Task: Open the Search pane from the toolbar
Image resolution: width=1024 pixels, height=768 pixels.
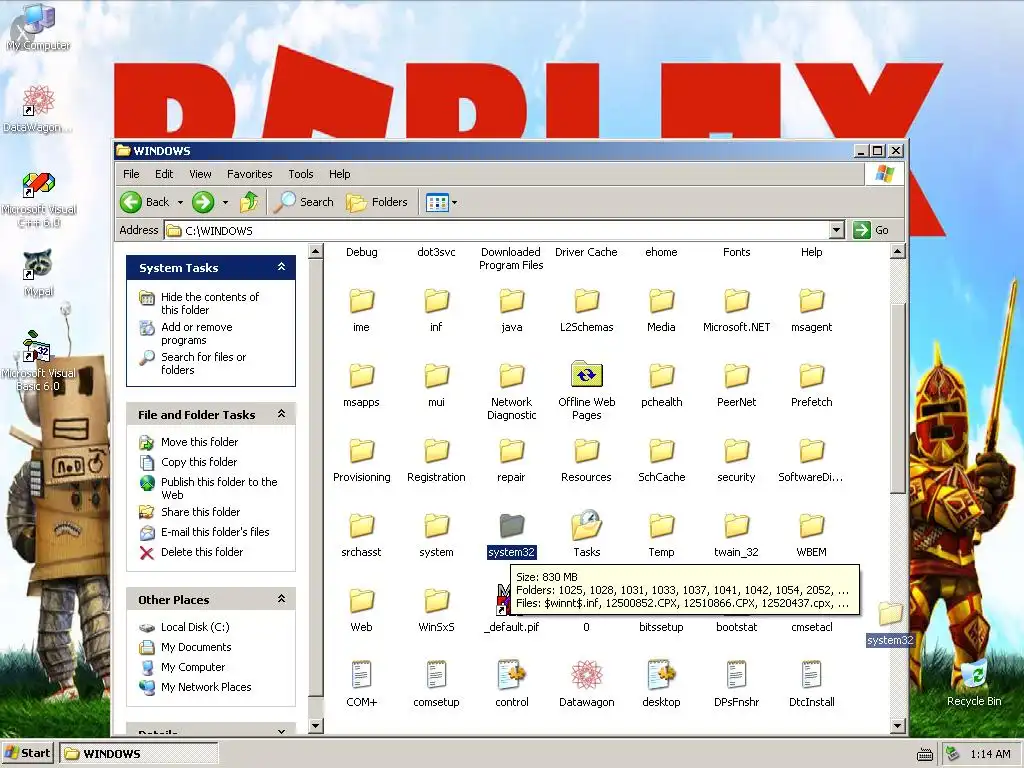Action: (x=304, y=202)
